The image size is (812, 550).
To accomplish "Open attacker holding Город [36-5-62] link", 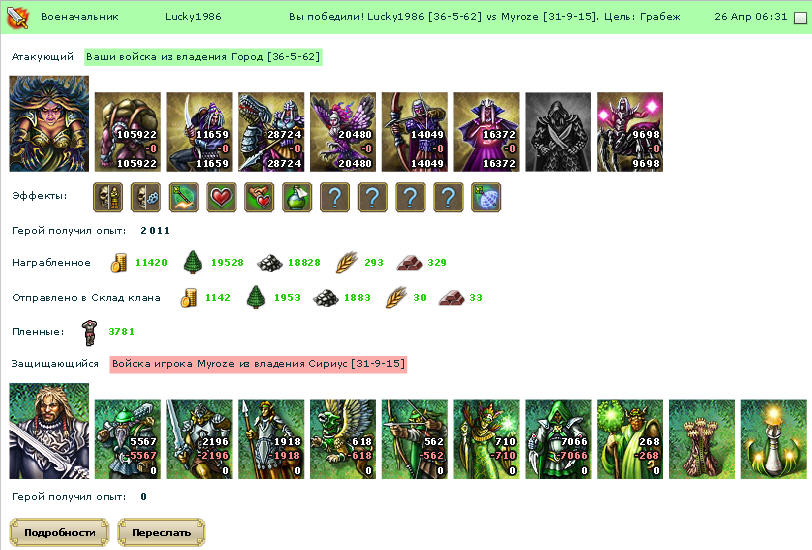I will (x=203, y=56).
